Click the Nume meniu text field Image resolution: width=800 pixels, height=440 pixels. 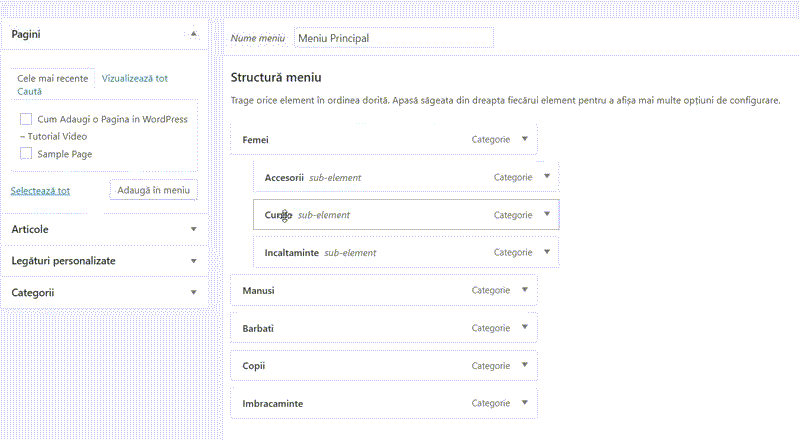[393, 38]
